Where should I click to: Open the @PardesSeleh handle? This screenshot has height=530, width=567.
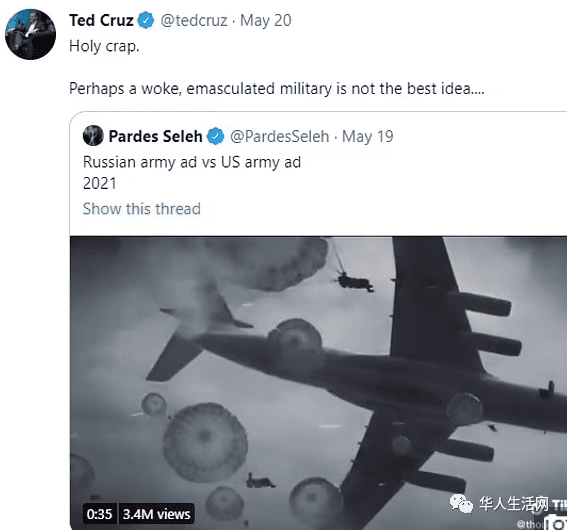pyautogui.click(x=280, y=137)
